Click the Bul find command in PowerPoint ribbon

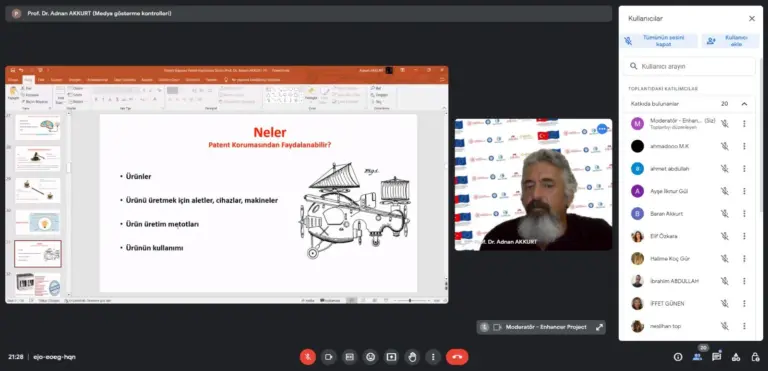tap(377, 88)
